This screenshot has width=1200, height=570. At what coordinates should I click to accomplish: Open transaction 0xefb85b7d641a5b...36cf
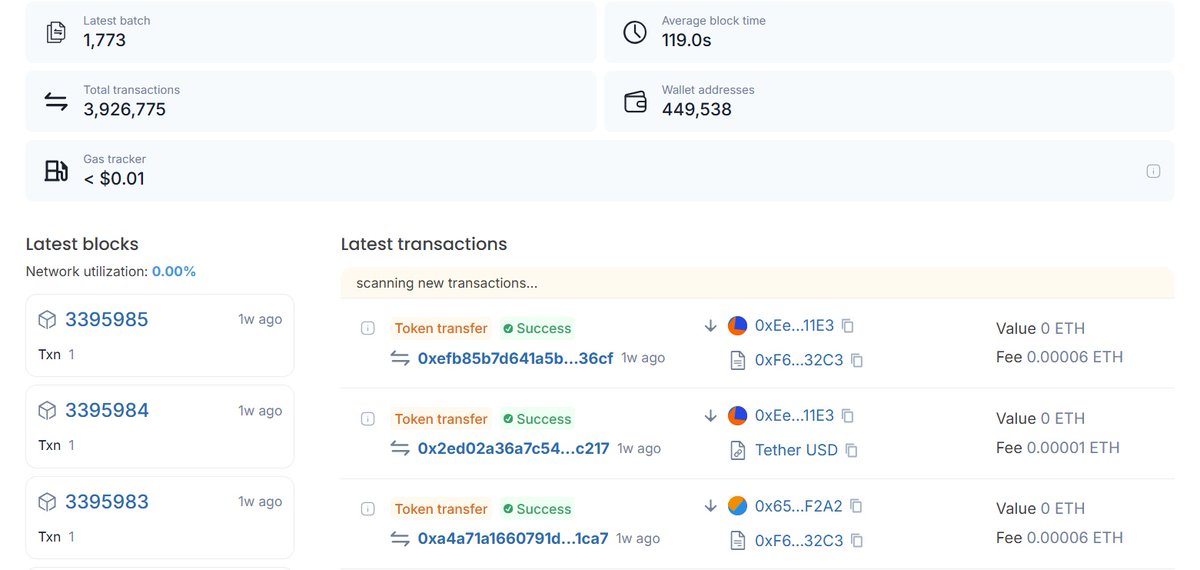coord(515,358)
